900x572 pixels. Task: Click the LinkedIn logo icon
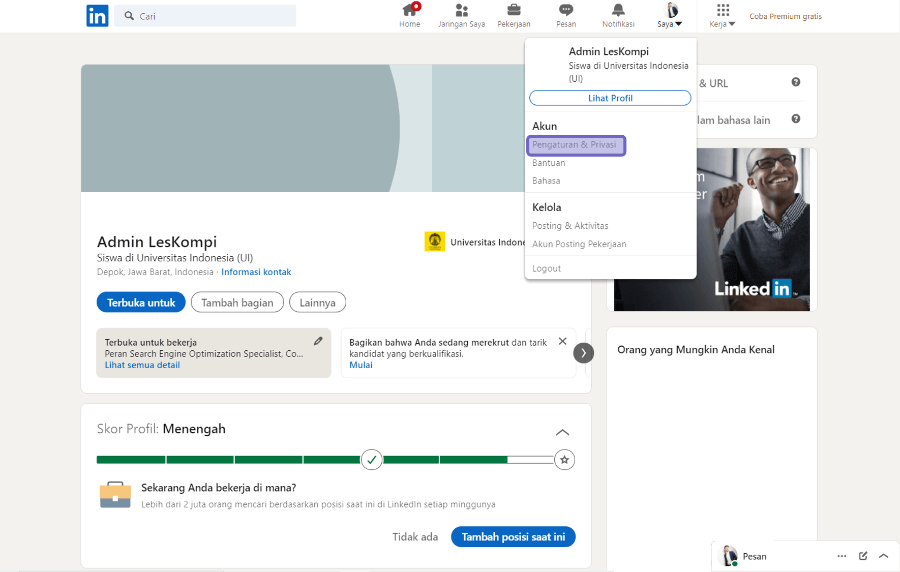tap(97, 16)
